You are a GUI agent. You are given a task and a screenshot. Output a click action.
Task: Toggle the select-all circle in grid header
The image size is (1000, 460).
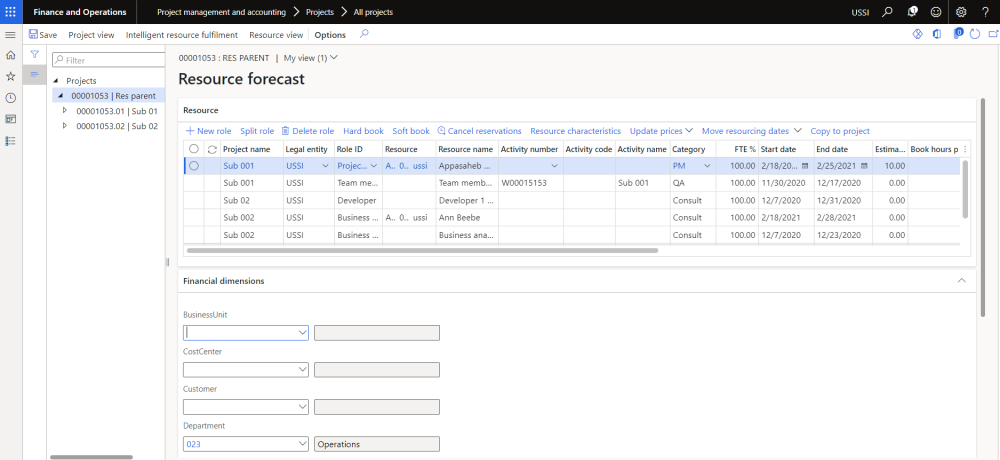194,149
